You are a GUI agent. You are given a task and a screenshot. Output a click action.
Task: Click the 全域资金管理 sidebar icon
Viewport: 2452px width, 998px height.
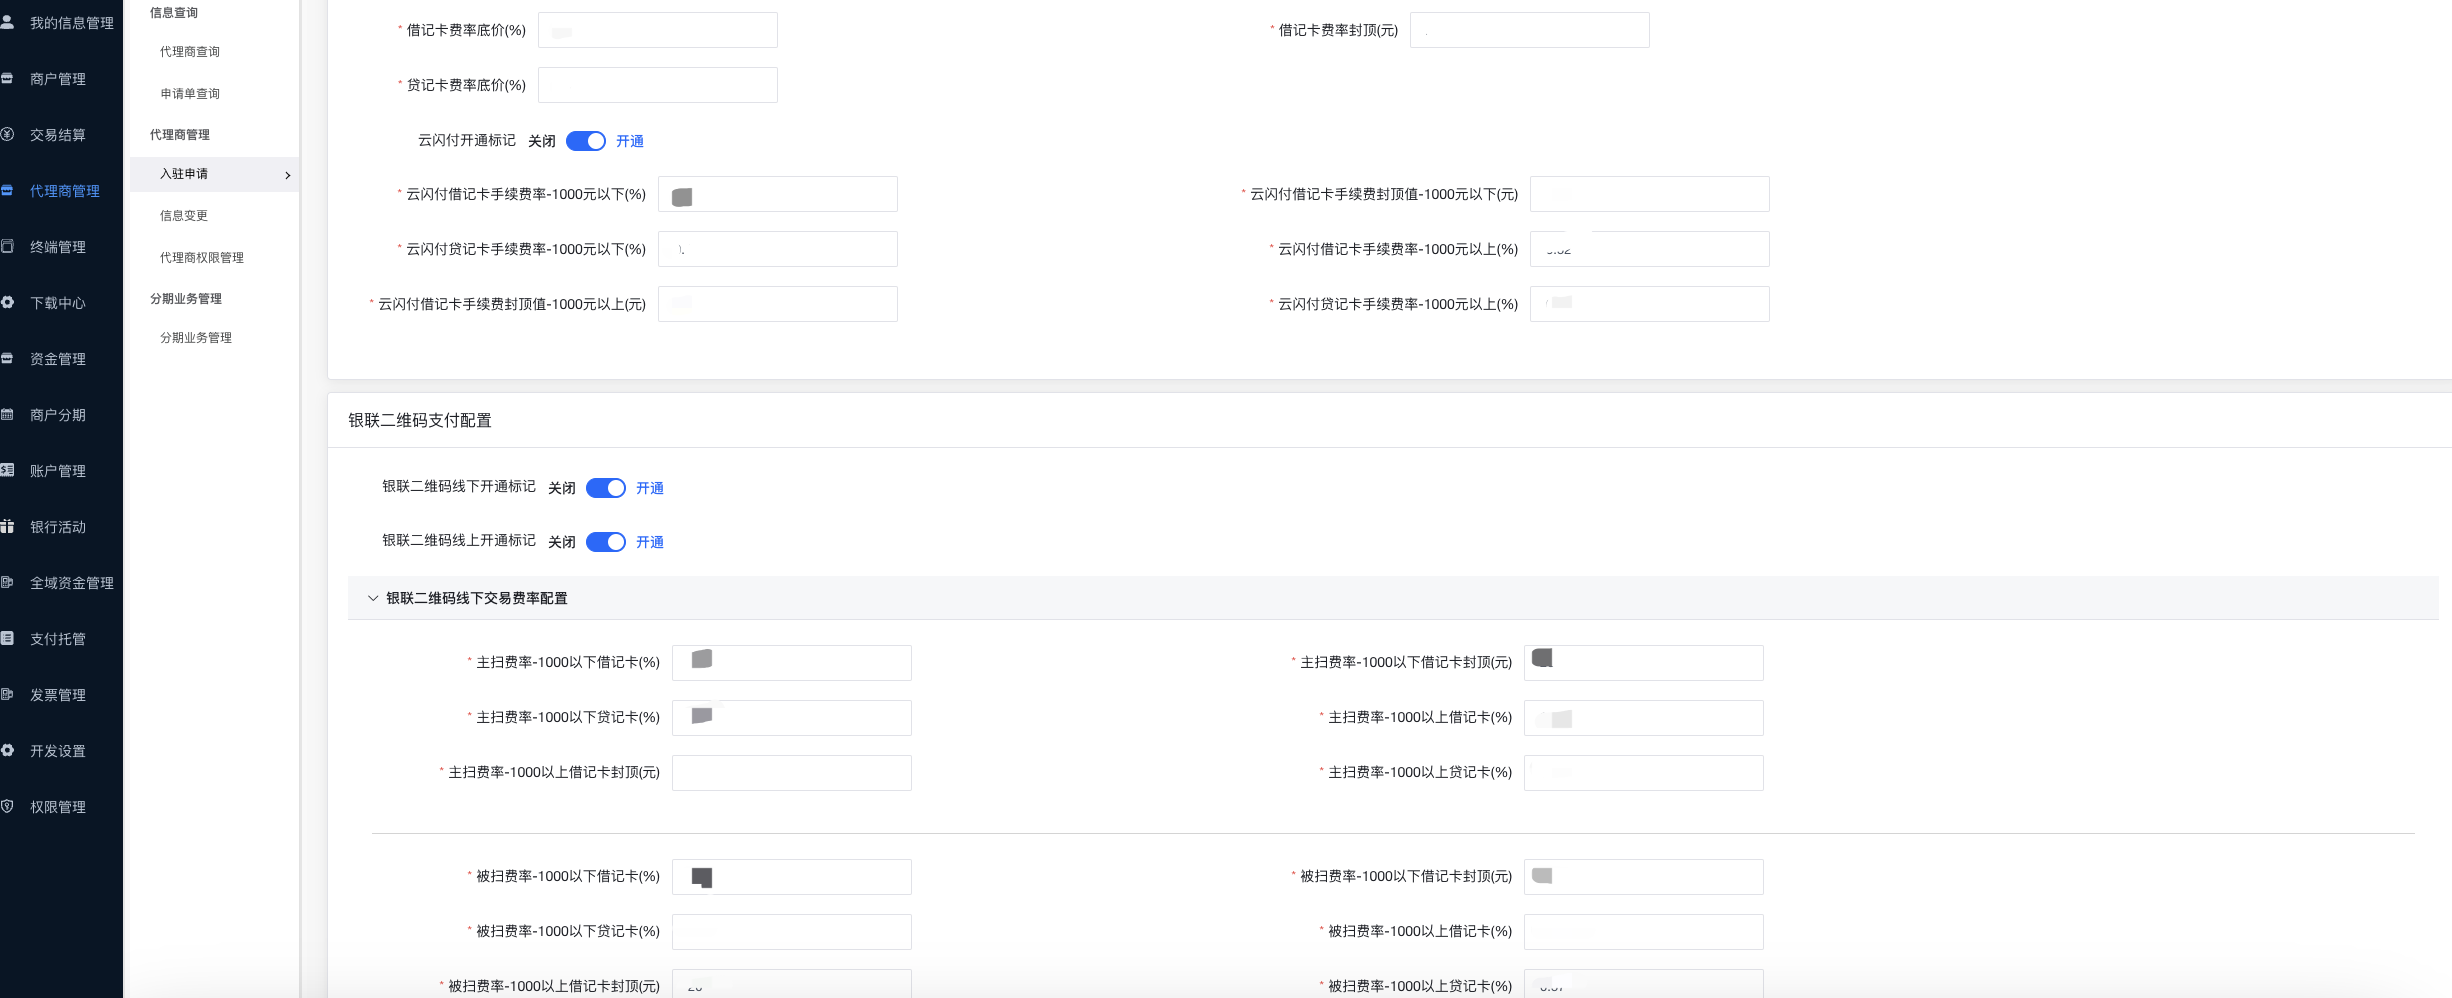7,582
